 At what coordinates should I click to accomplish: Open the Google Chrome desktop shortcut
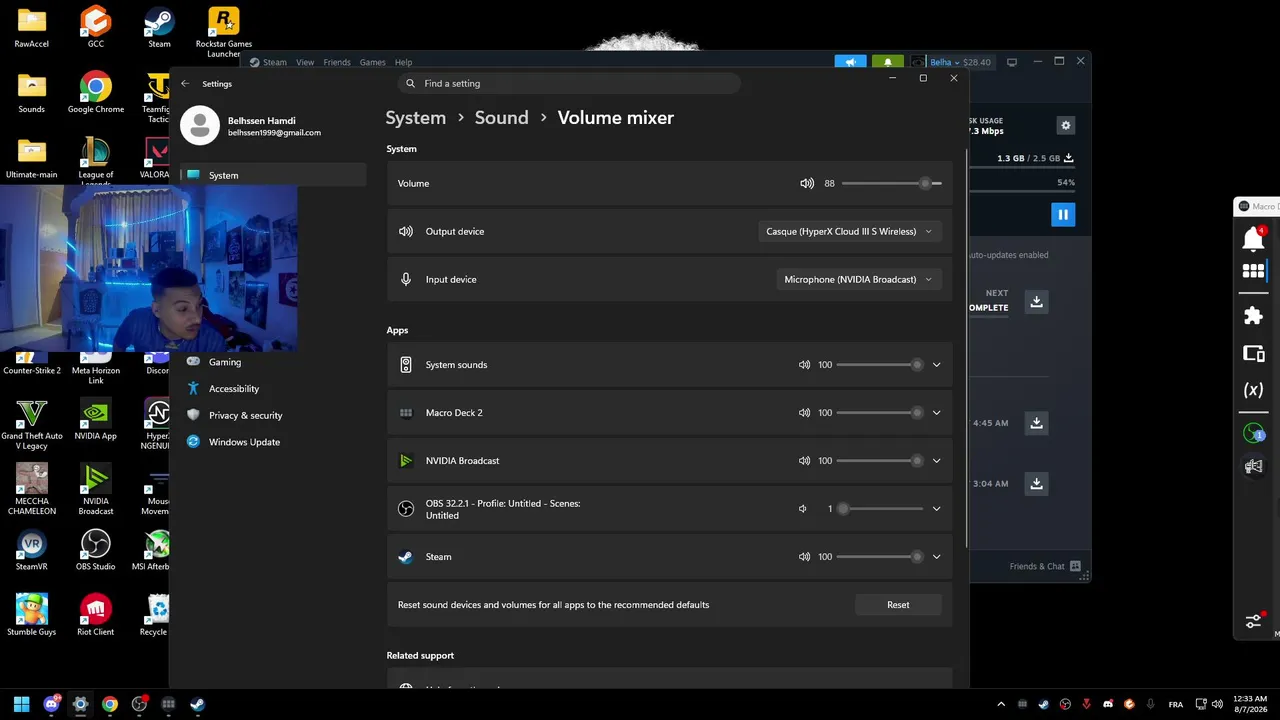tap(96, 93)
